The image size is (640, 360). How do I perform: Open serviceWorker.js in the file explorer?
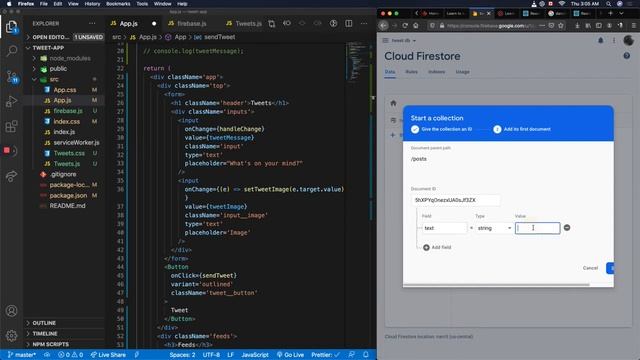point(76,142)
